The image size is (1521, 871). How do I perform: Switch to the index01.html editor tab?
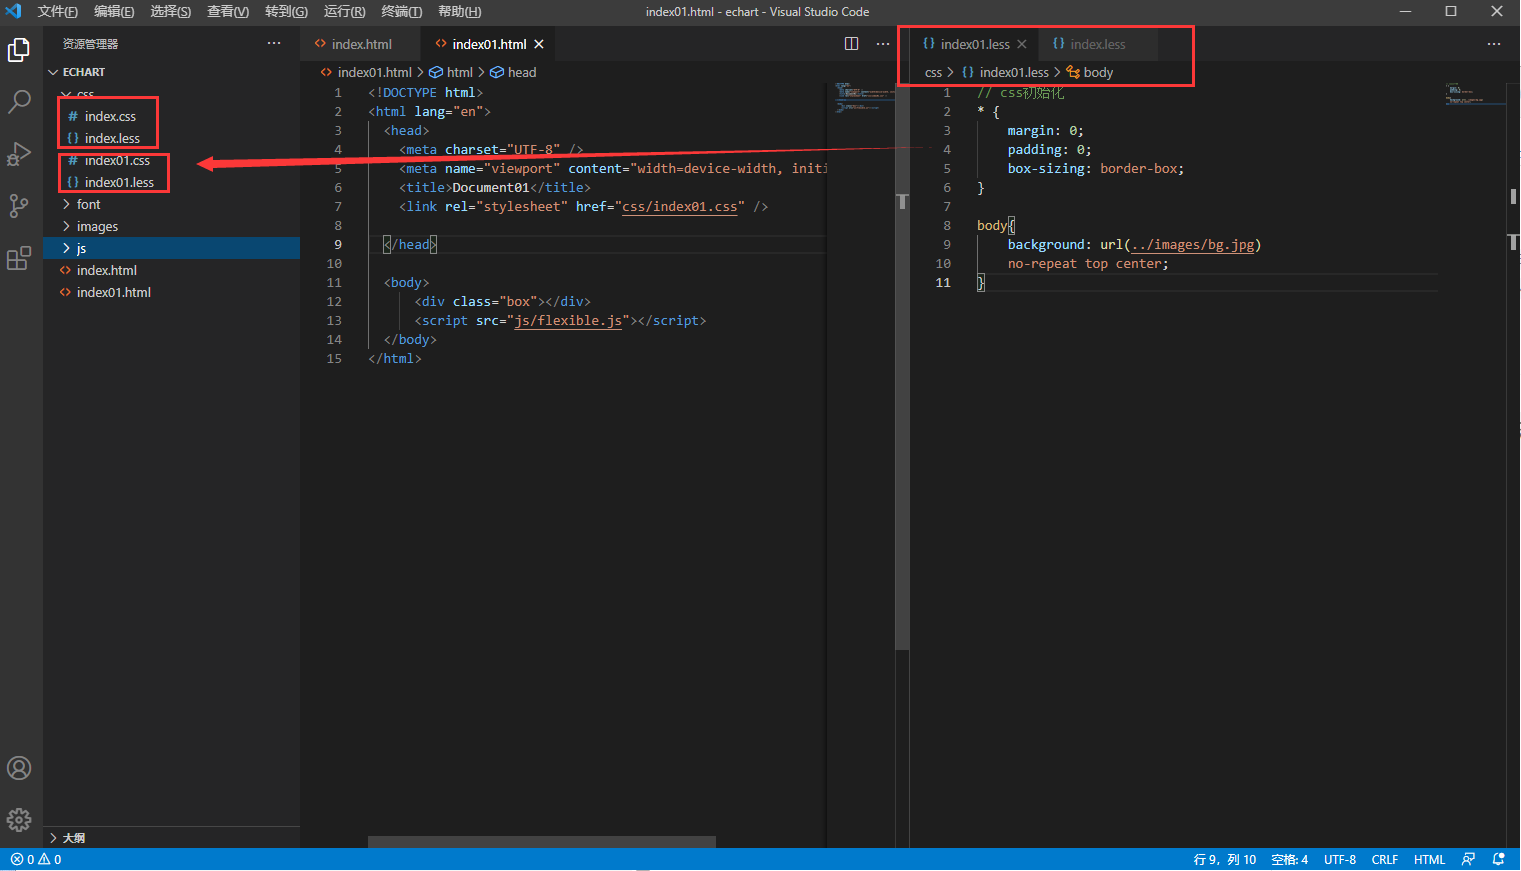[489, 44]
